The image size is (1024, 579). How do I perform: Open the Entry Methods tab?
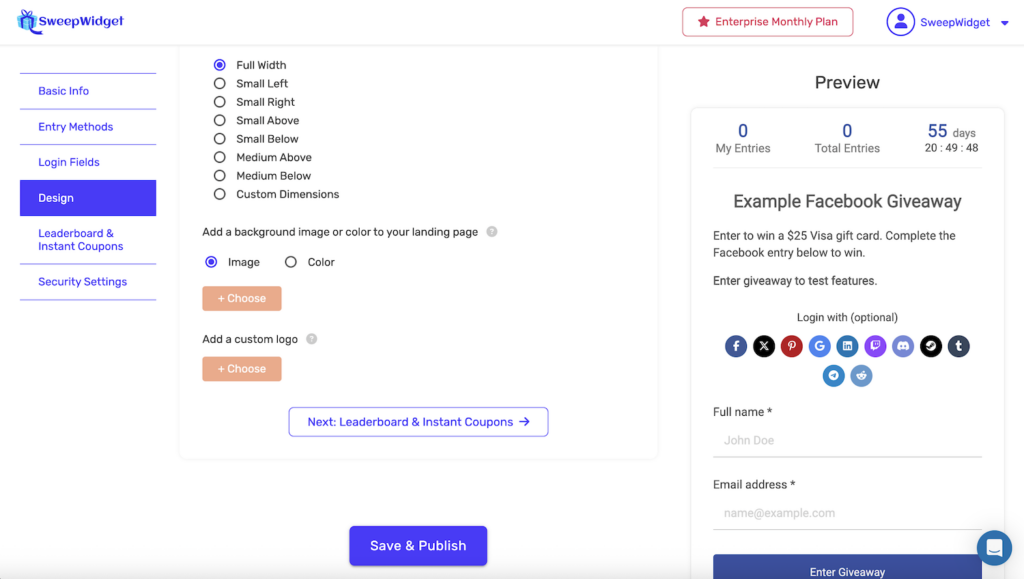click(x=76, y=127)
